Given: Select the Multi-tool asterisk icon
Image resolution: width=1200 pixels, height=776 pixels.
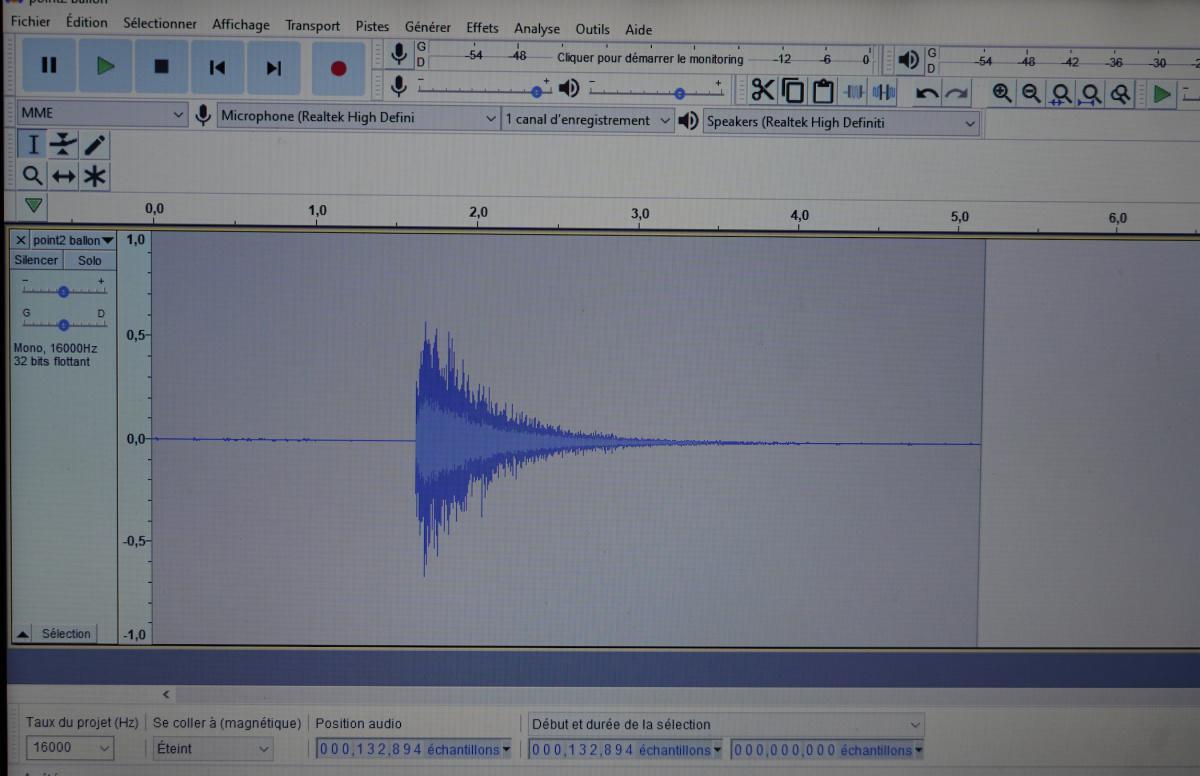Looking at the screenshot, I should [94, 176].
